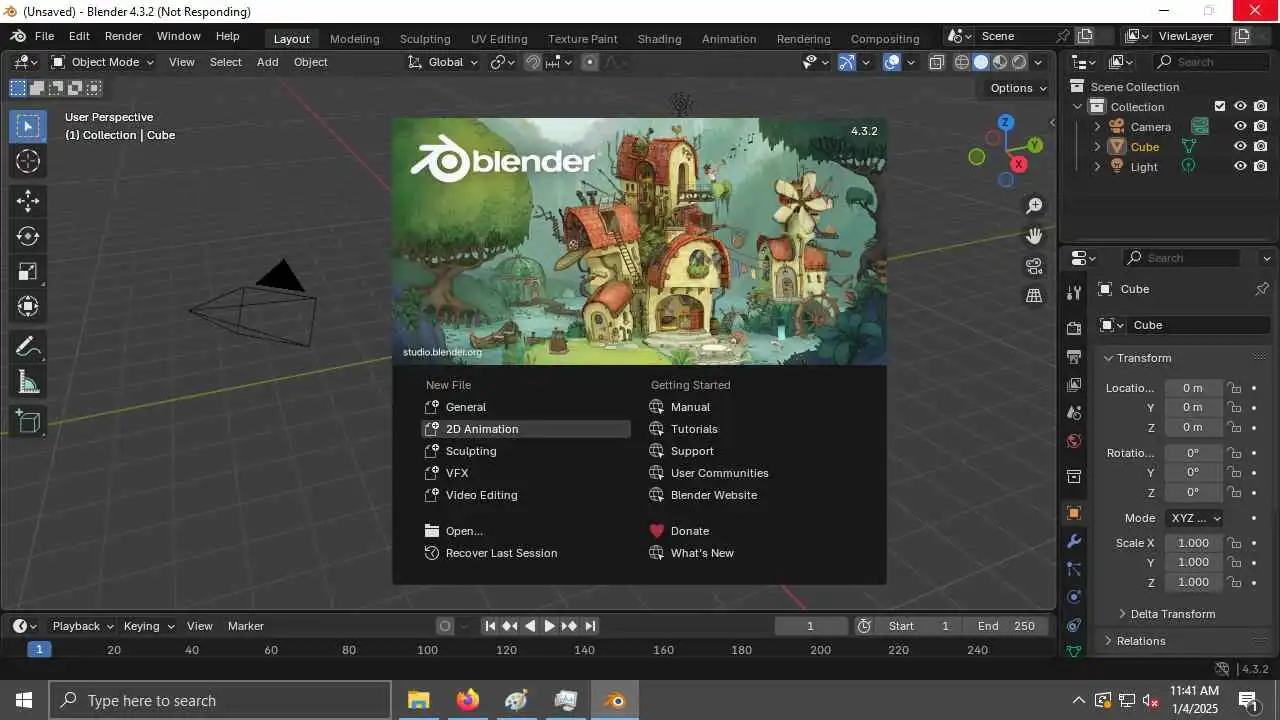Click the pan view hand icon
The width and height of the screenshot is (1280, 720).
1034,236
